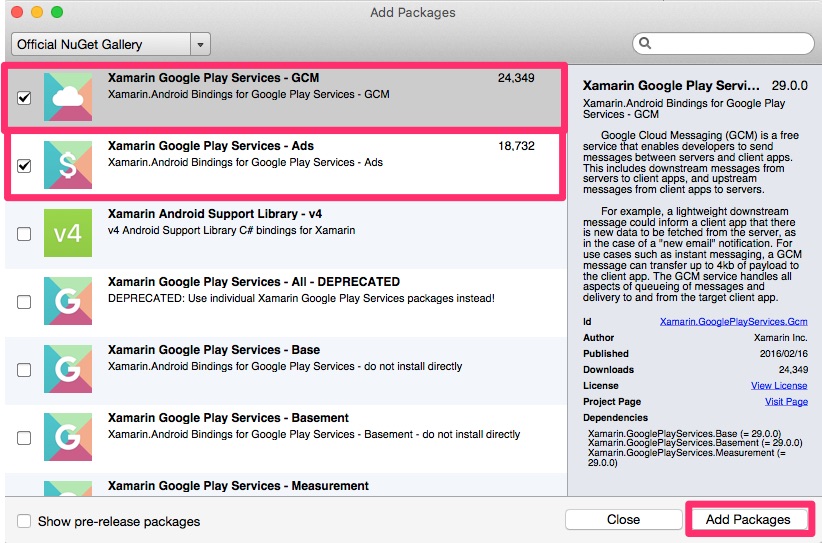This screenshot has height=543, width=822.
Task: Click the yellow minimize window button
Action: point(37,12)
